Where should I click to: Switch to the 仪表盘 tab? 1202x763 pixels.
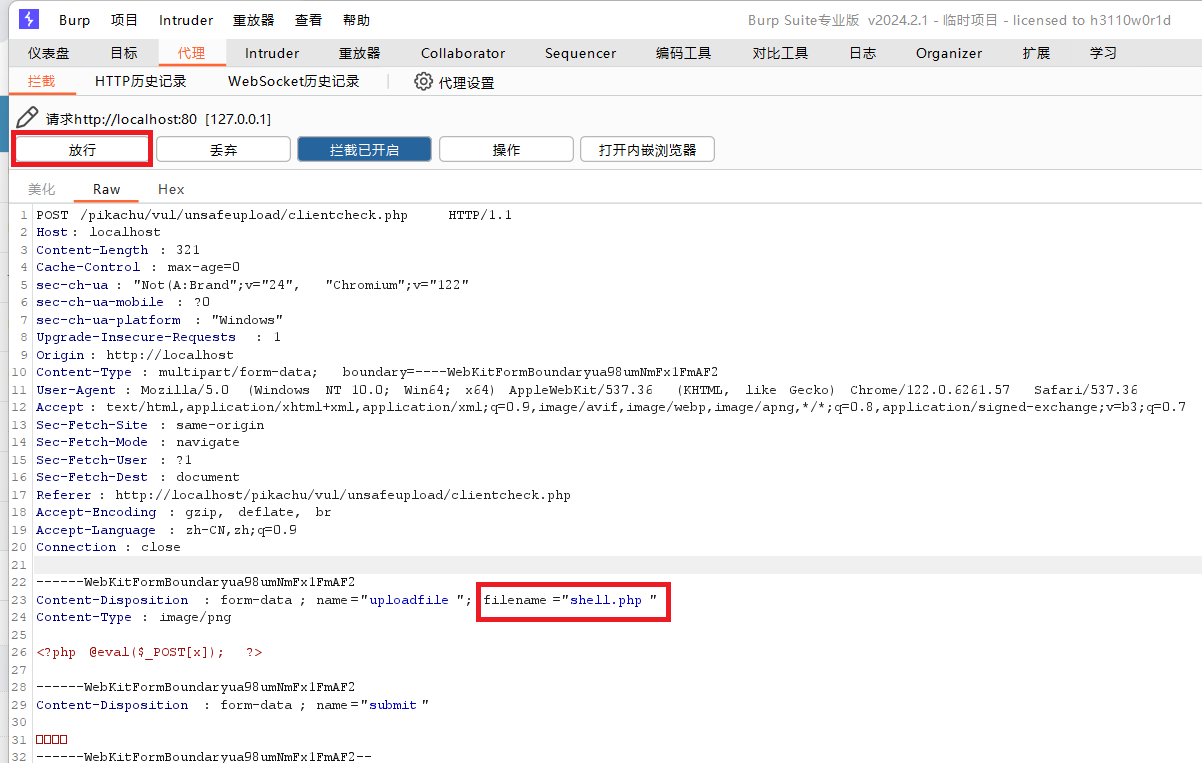(x=48, y=53)
